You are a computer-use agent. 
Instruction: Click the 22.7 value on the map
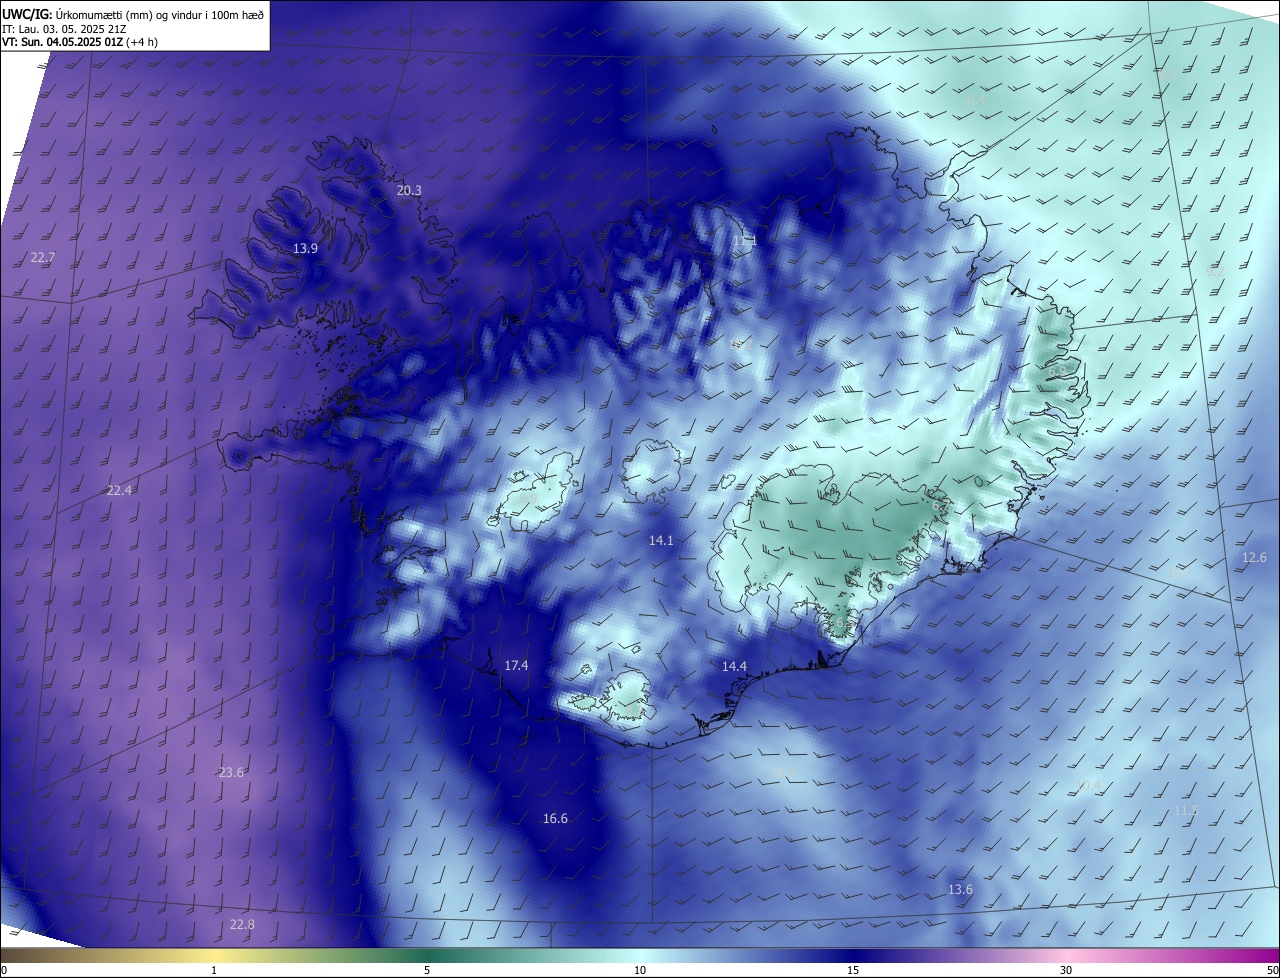click(43, 258)
